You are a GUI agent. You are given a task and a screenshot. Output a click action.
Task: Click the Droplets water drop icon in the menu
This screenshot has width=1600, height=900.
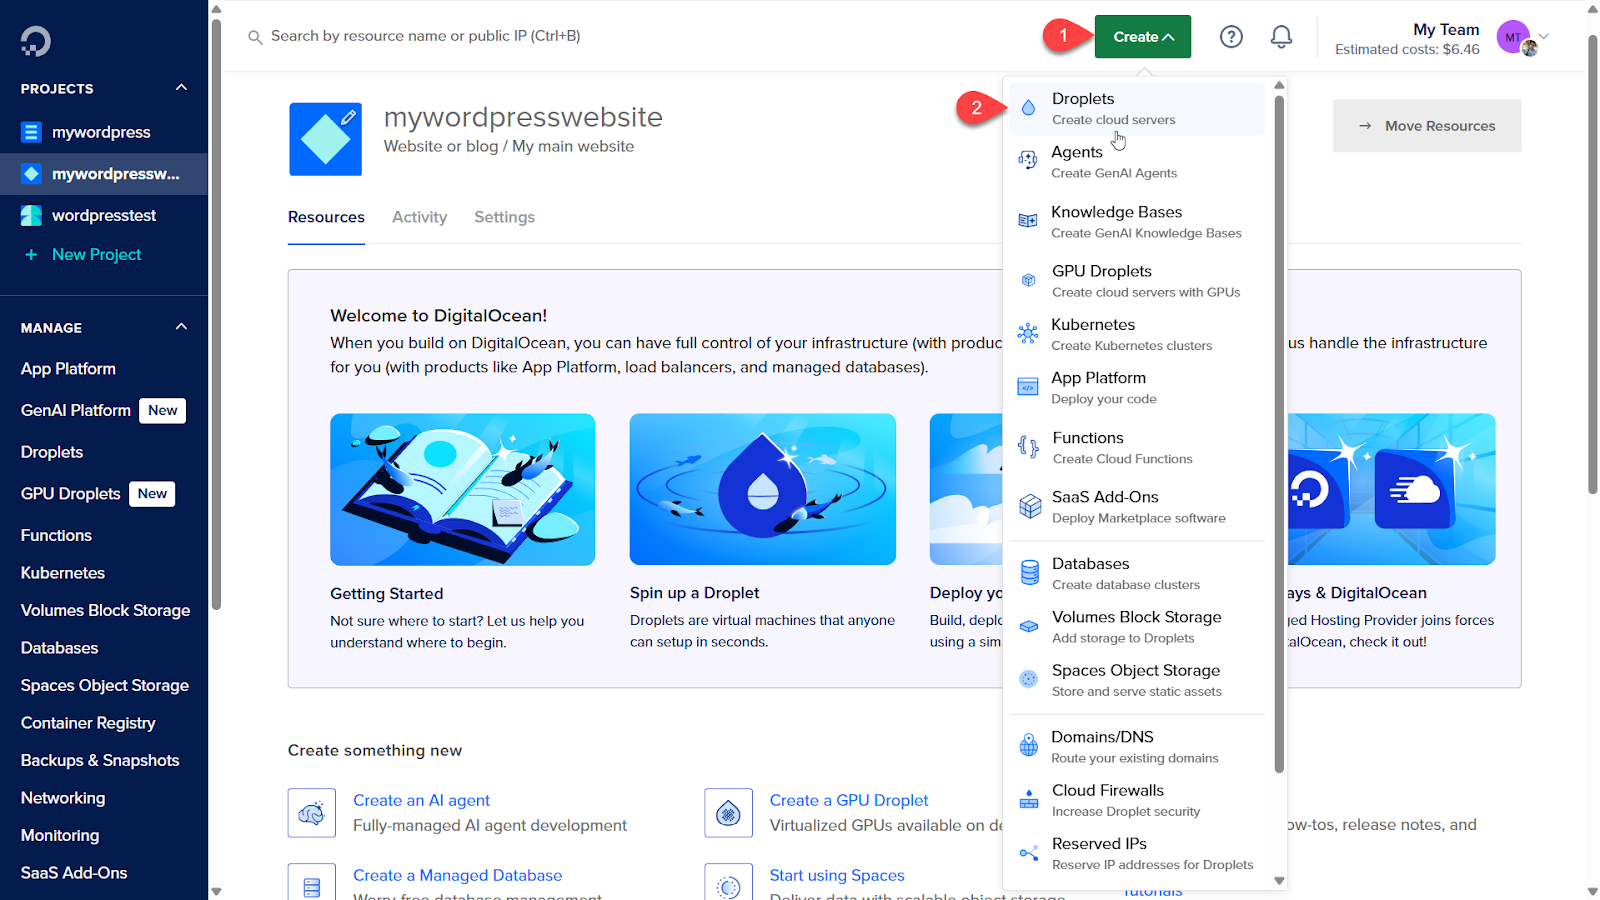coord(1028,107)
